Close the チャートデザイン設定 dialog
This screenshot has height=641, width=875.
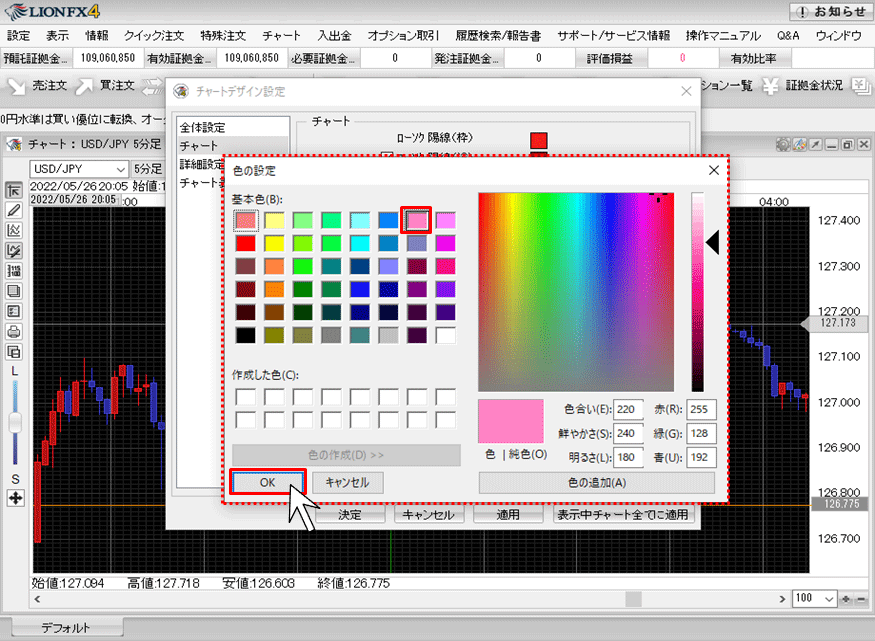click(x=686, y=91)
